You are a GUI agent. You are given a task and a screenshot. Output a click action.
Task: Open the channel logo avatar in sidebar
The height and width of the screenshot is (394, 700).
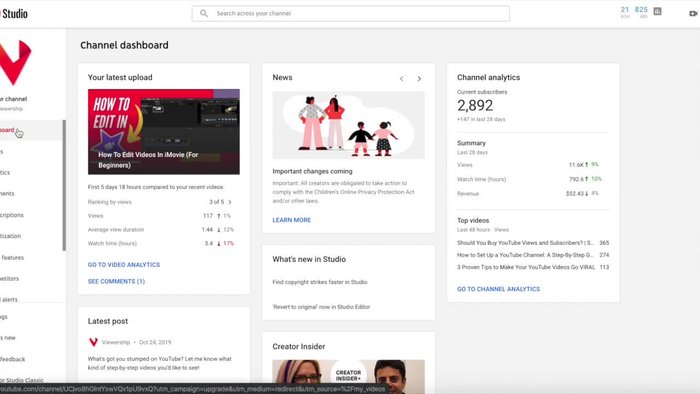(15, 62)
